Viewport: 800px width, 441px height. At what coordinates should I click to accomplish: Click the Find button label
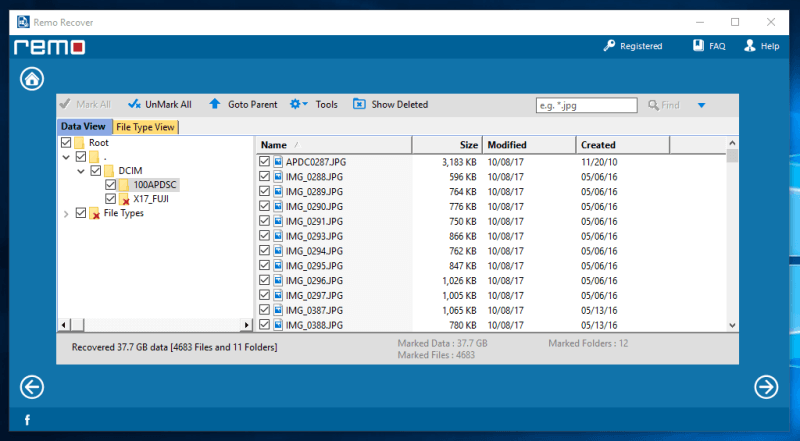coord(670,105)
